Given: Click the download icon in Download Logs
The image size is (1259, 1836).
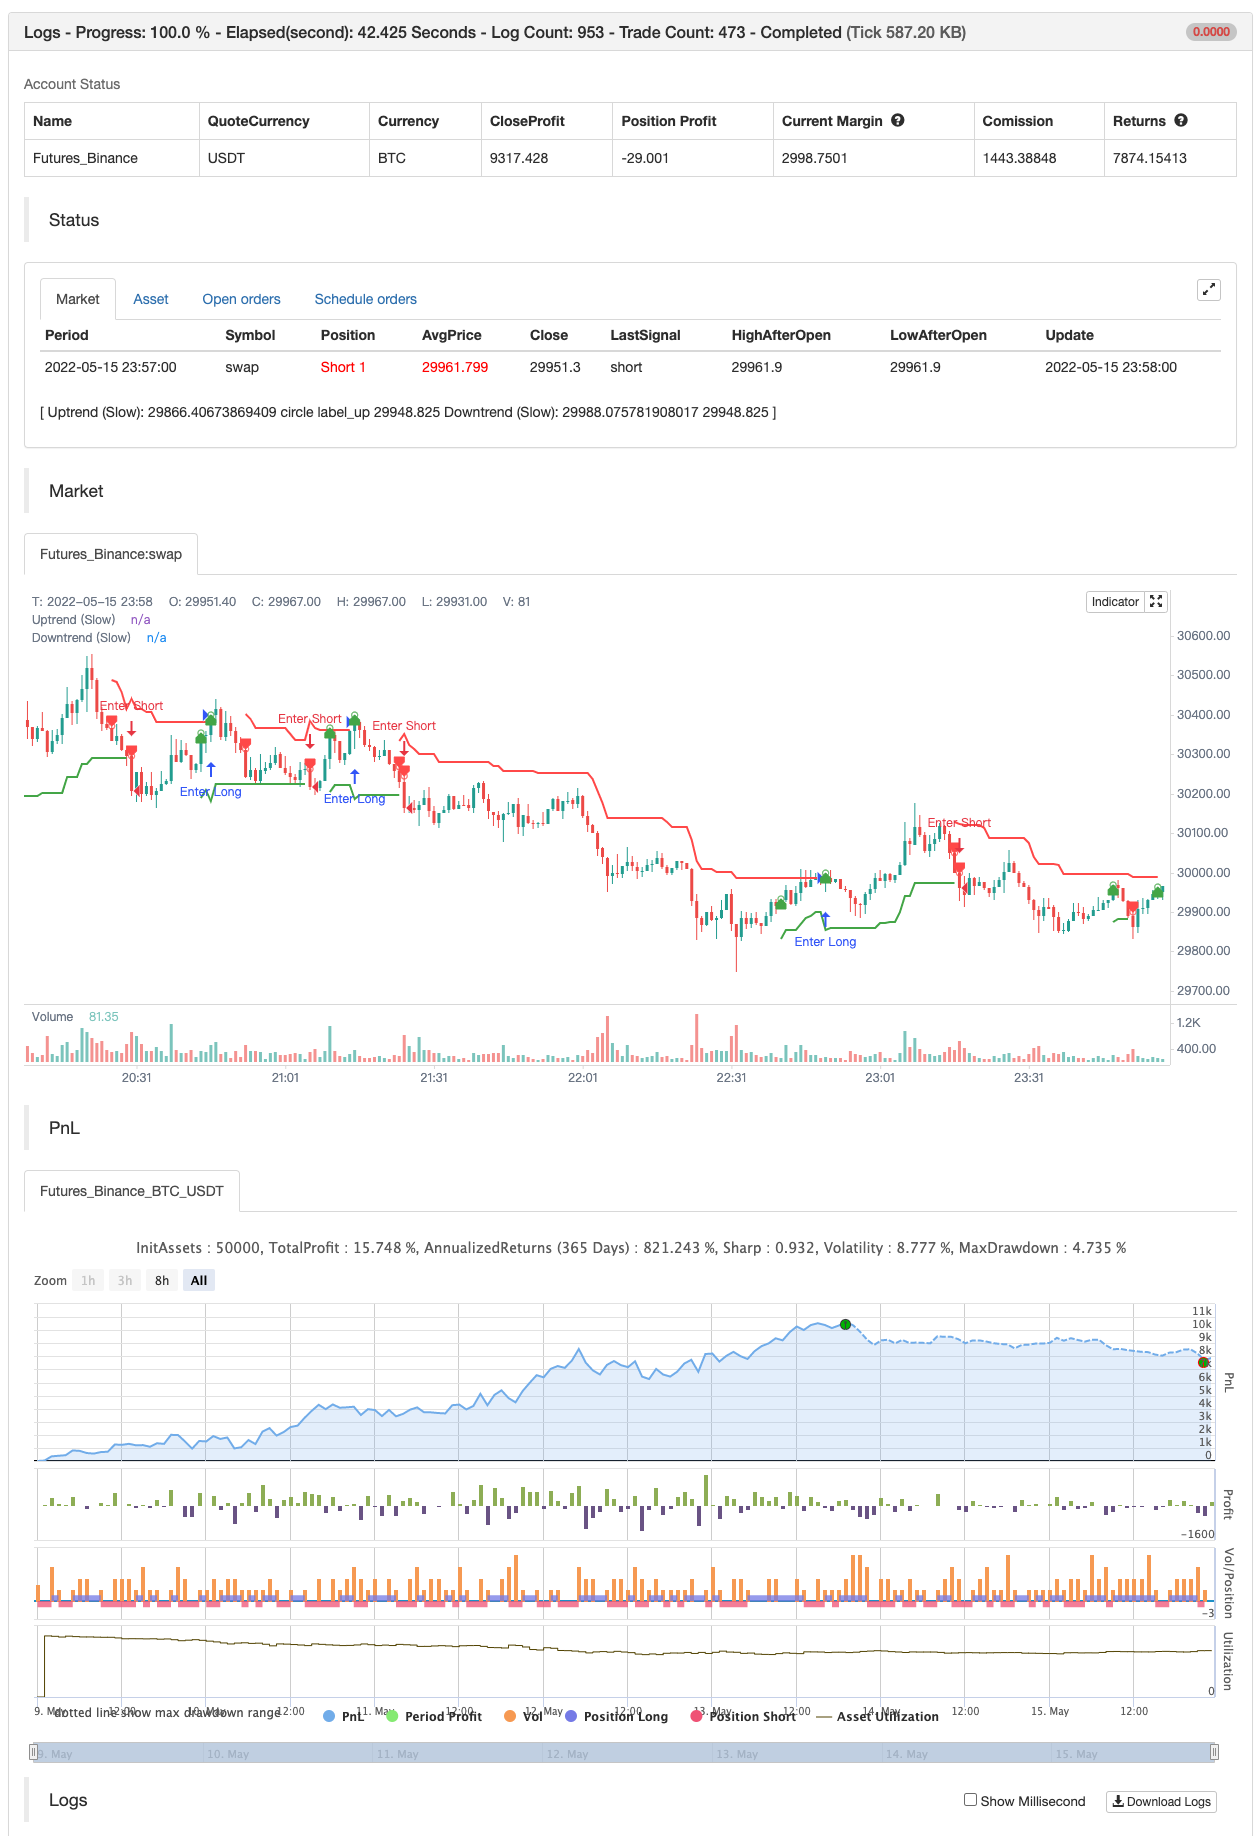Looking at the screenshot, I should 1118,1801.
